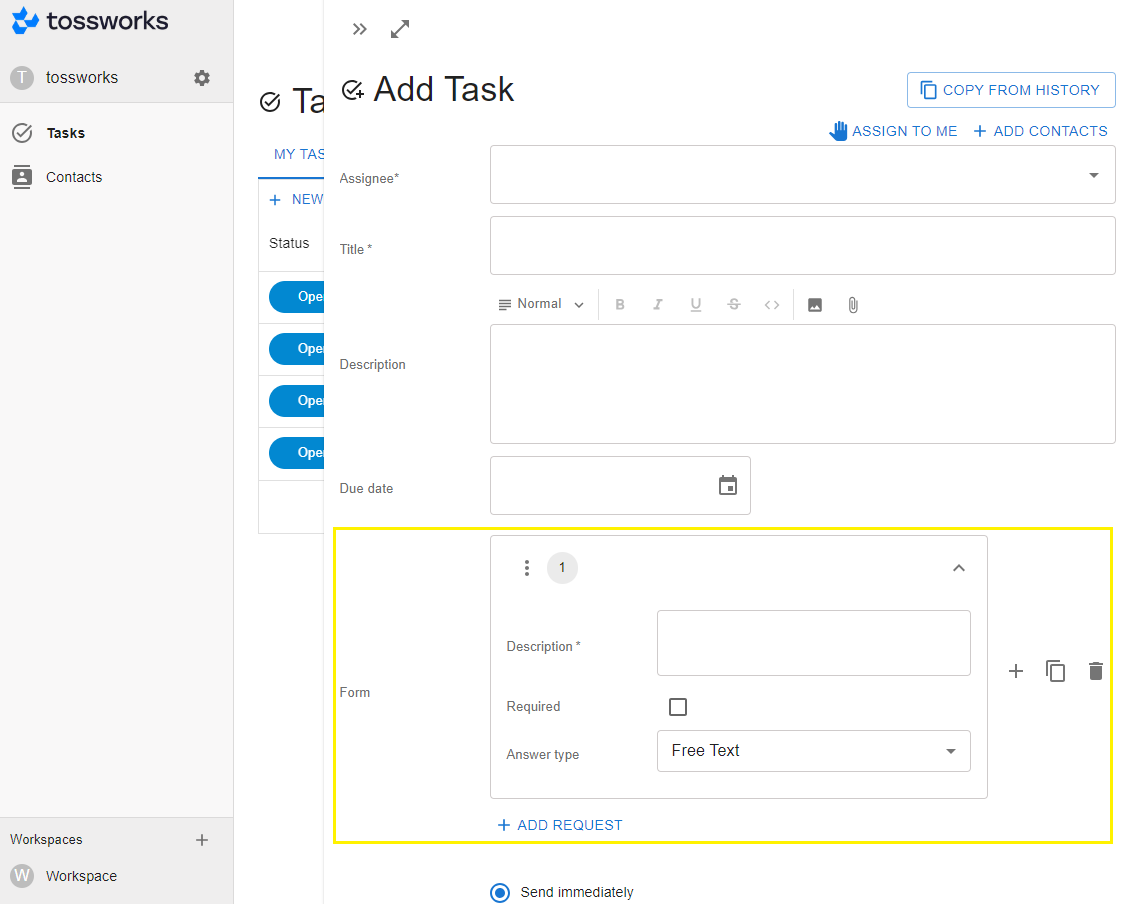Click the strikethrough formatting icon
The image size is (1125, 904).
(x=733, y=305)
